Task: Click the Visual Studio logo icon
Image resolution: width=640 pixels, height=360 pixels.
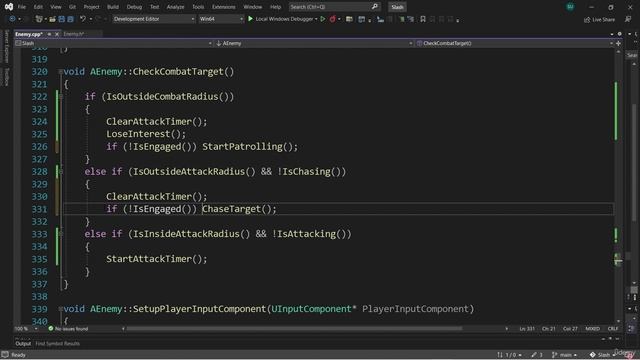Action: (9, 7)
